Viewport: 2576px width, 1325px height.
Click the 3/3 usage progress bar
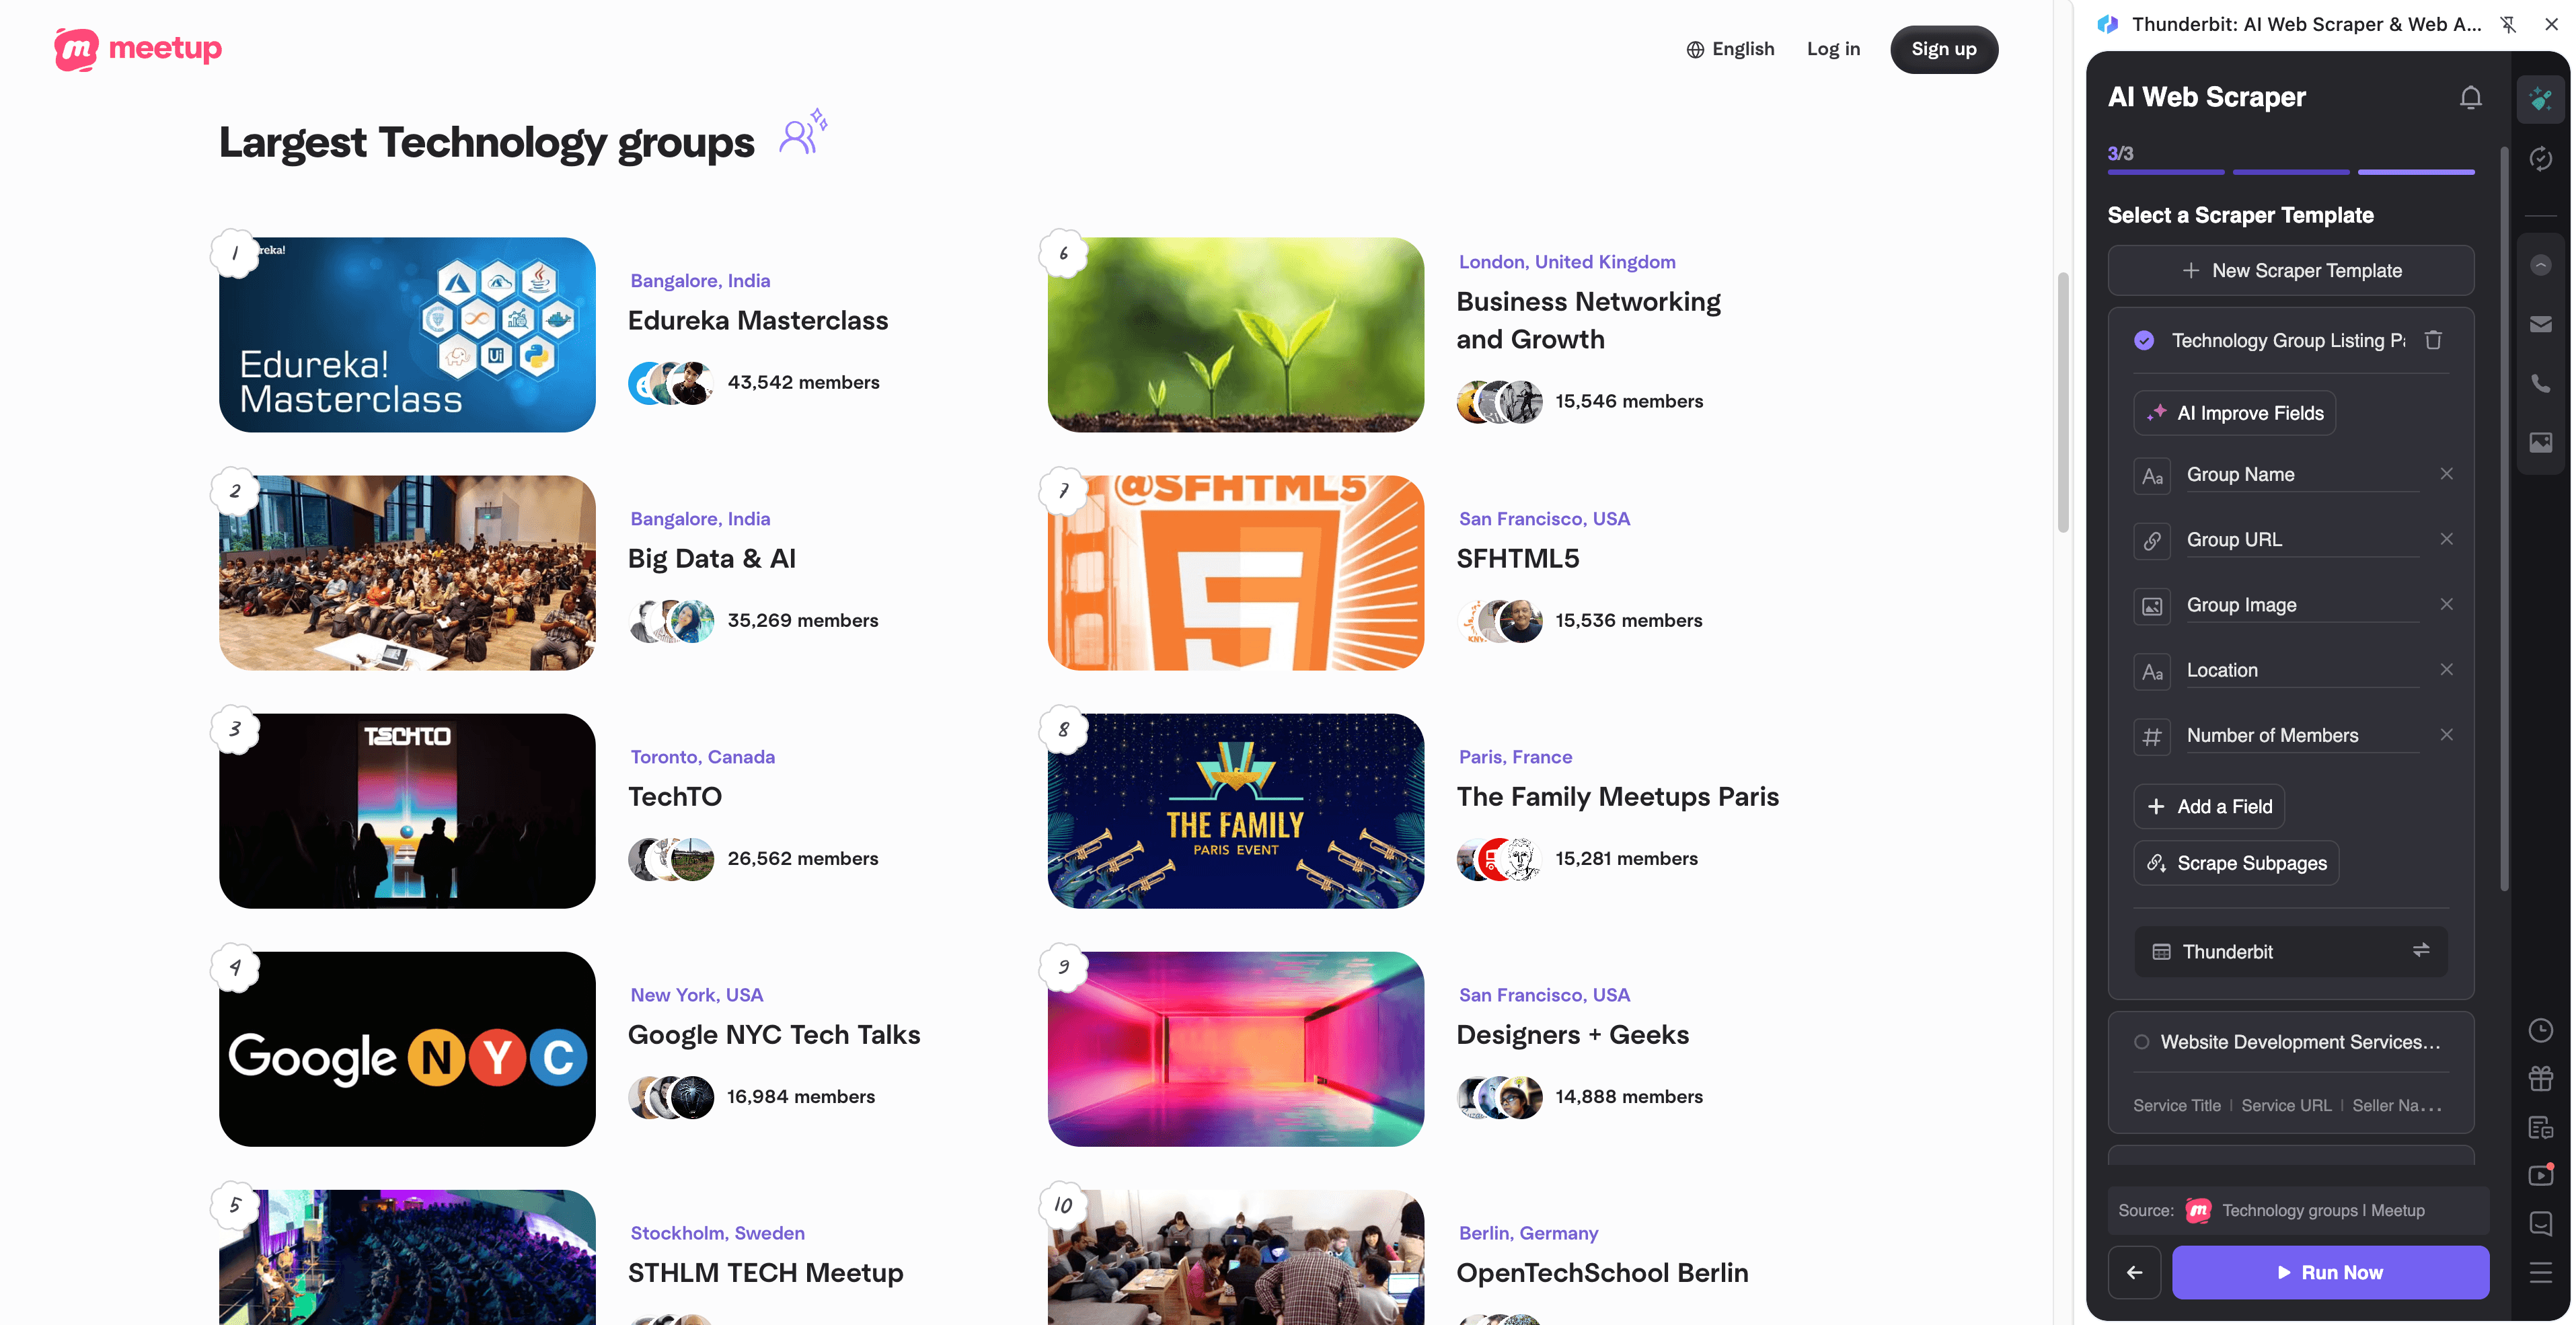coord(2290,172)
